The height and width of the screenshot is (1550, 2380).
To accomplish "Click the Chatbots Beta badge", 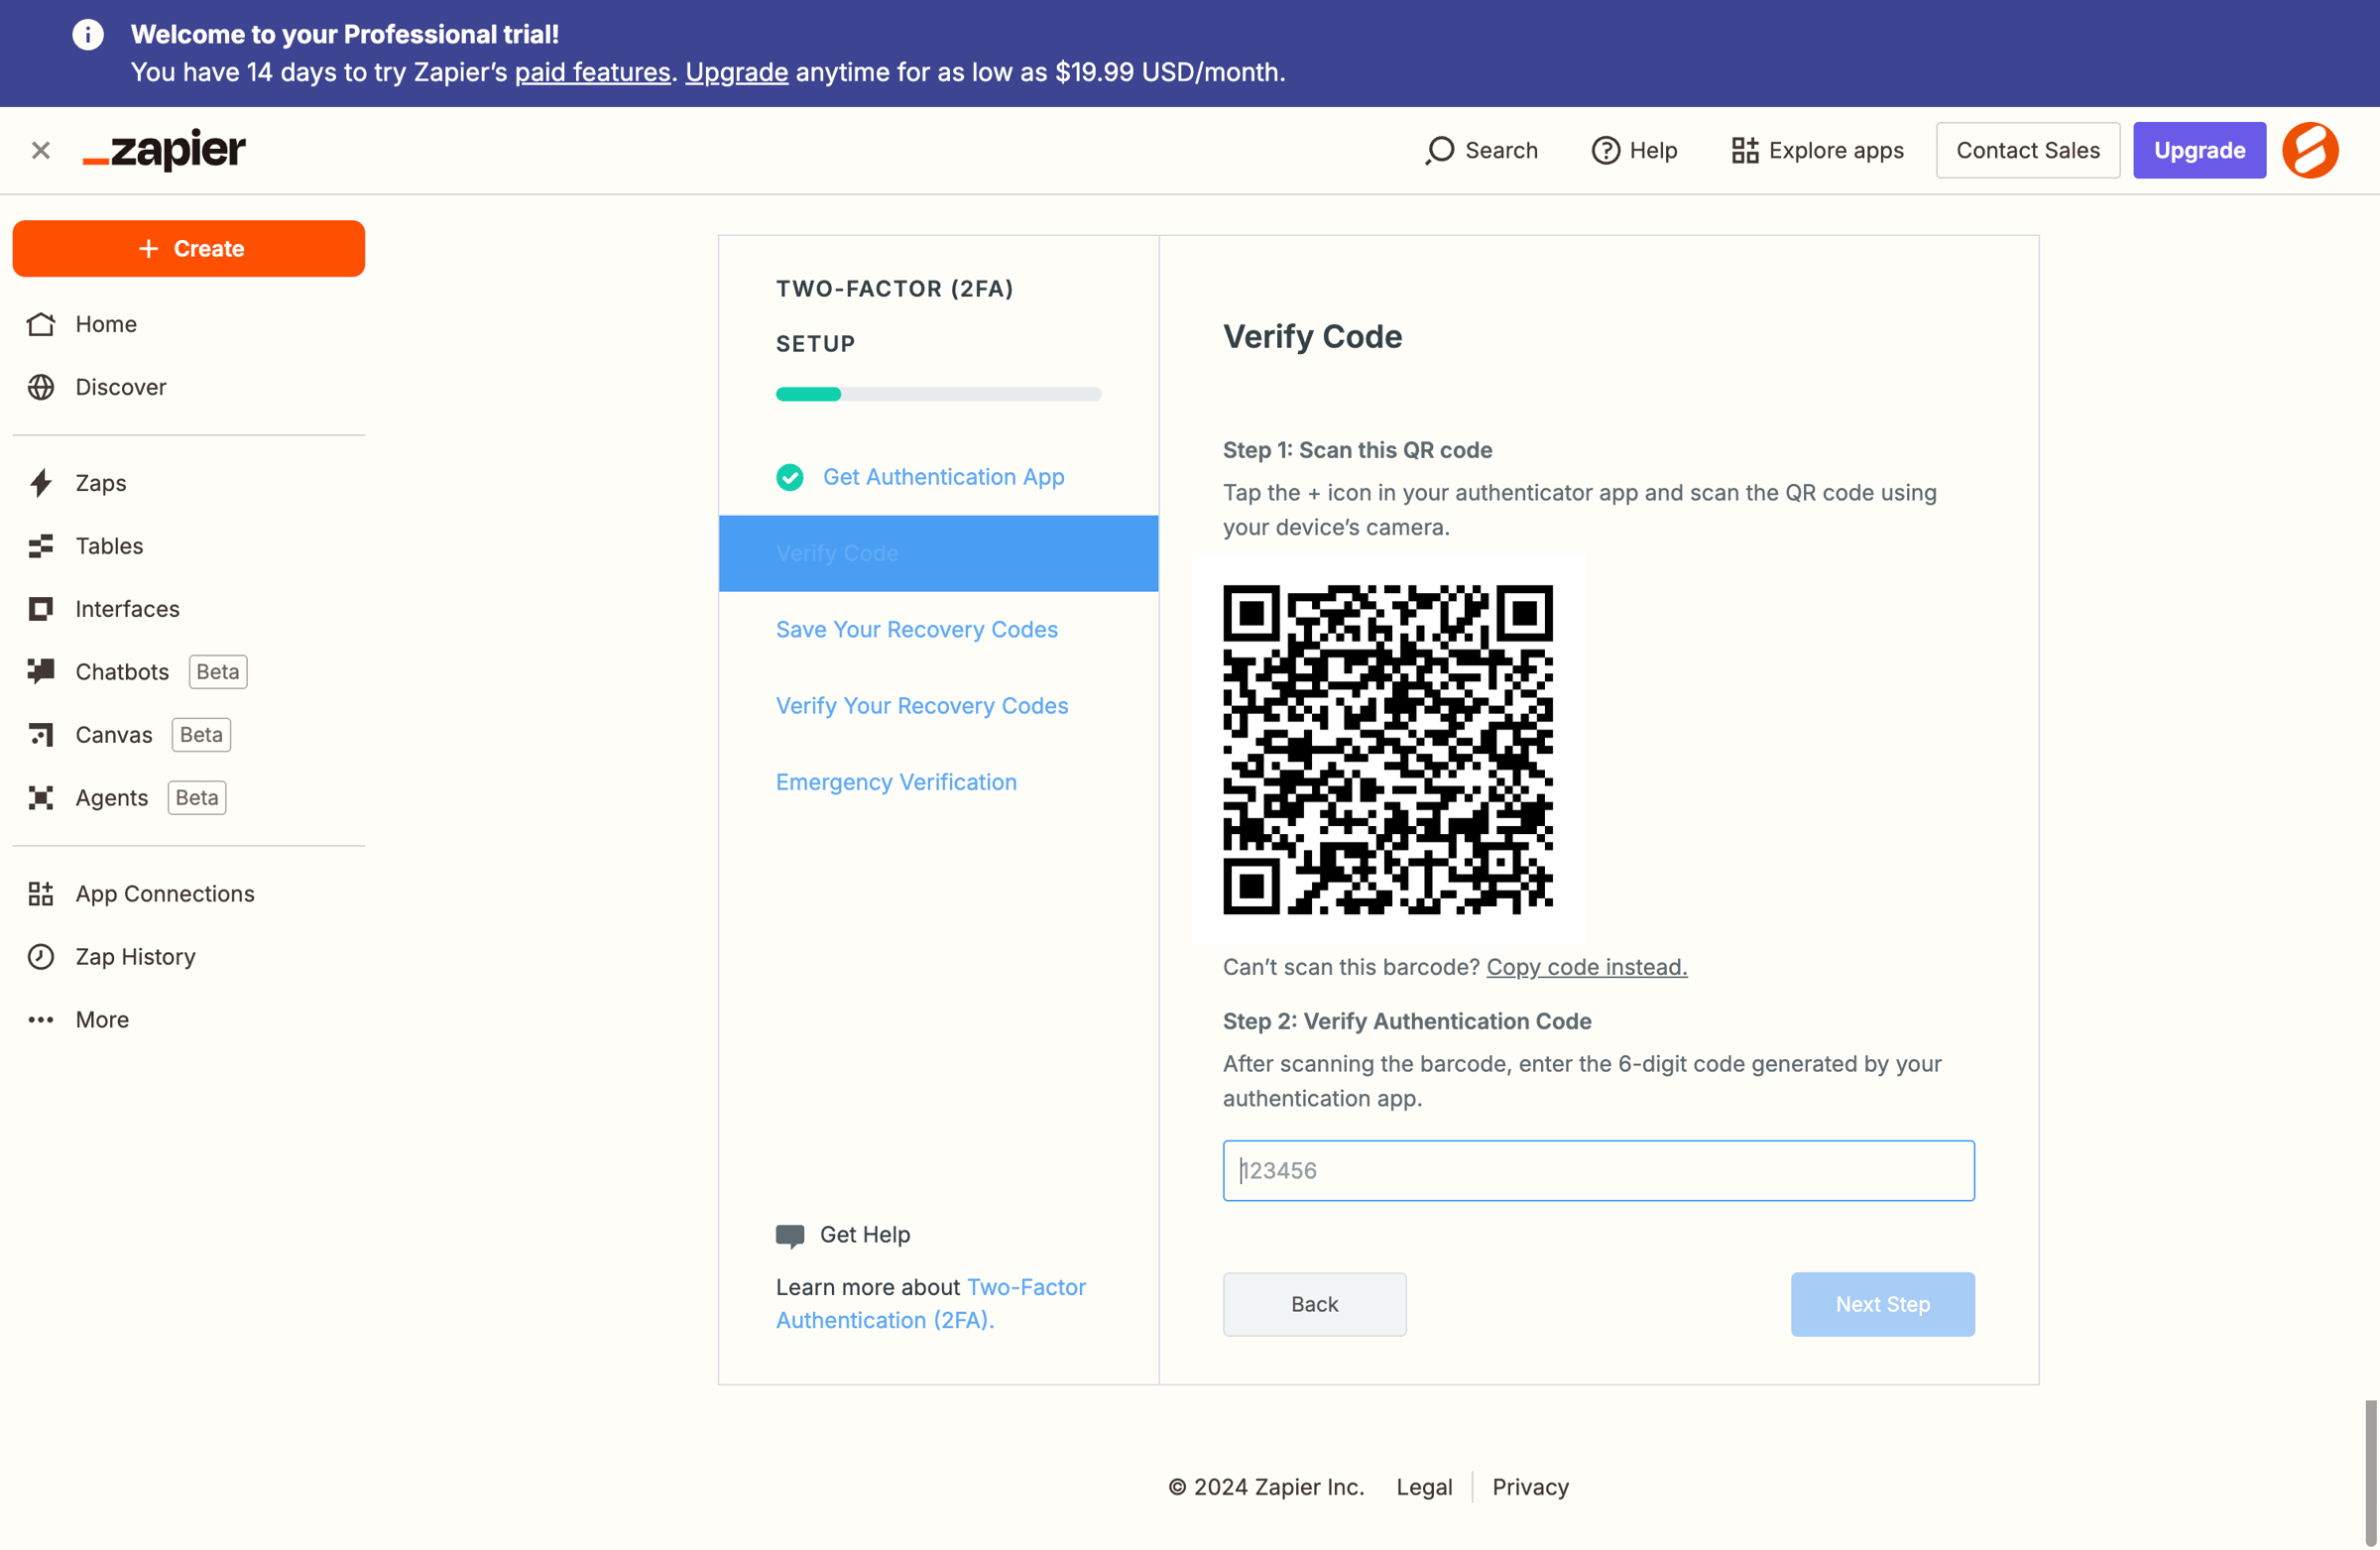I will pos(218,672).
